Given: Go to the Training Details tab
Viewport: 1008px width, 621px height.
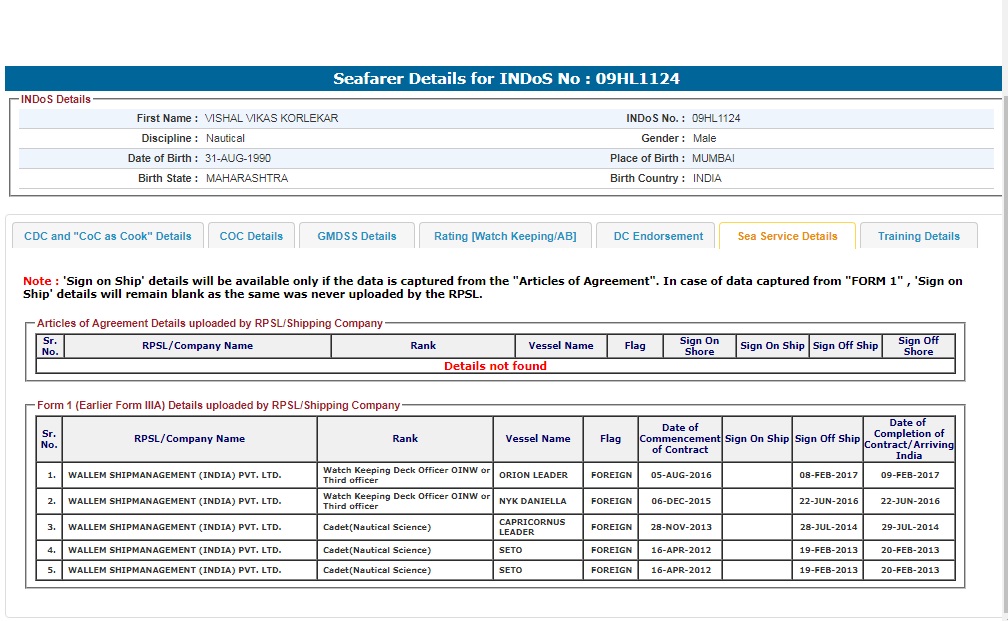Looking at the screenshot, I should (918, 236).
